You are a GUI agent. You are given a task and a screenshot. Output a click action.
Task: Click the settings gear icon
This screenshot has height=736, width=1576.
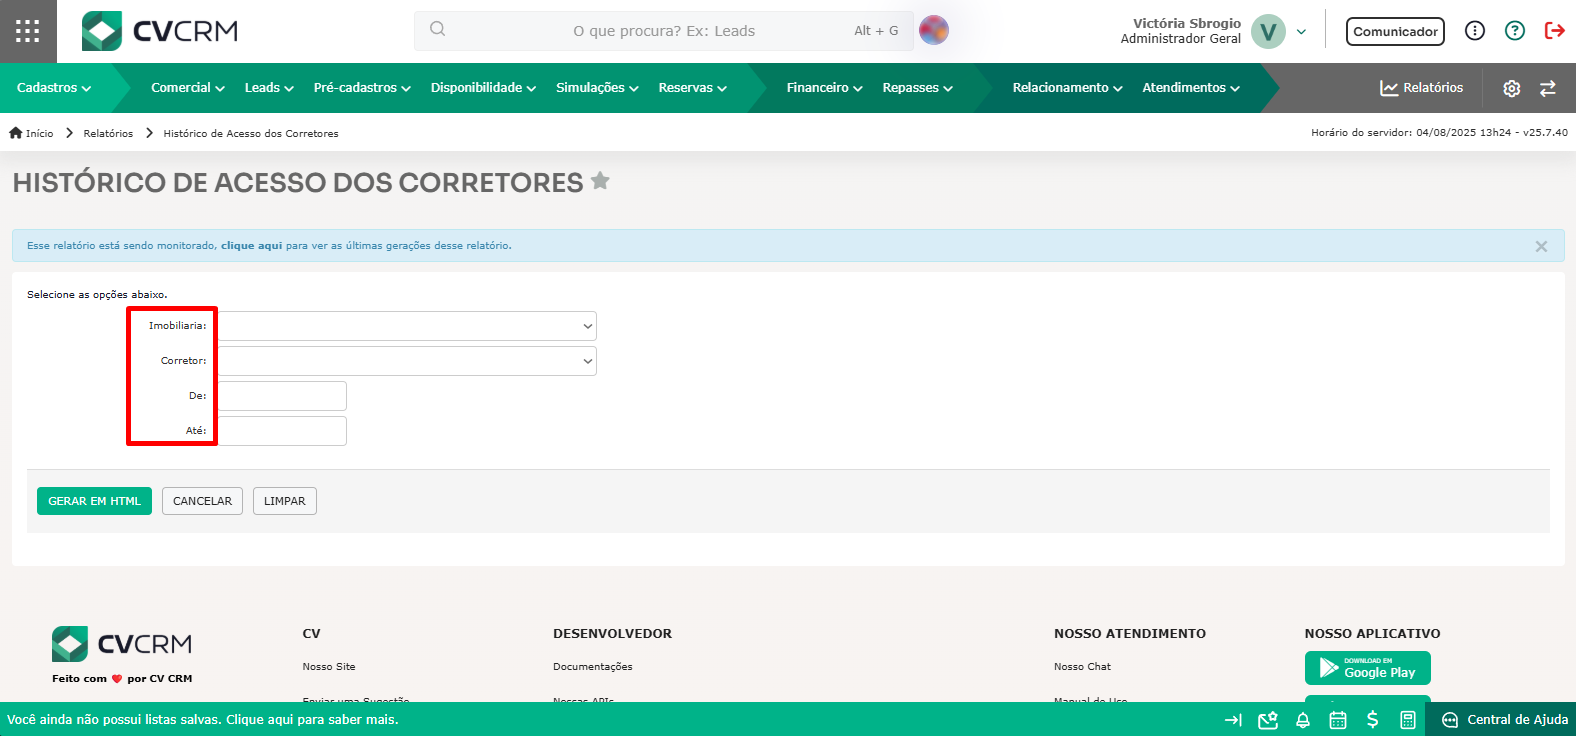[x=1512, y=88]
